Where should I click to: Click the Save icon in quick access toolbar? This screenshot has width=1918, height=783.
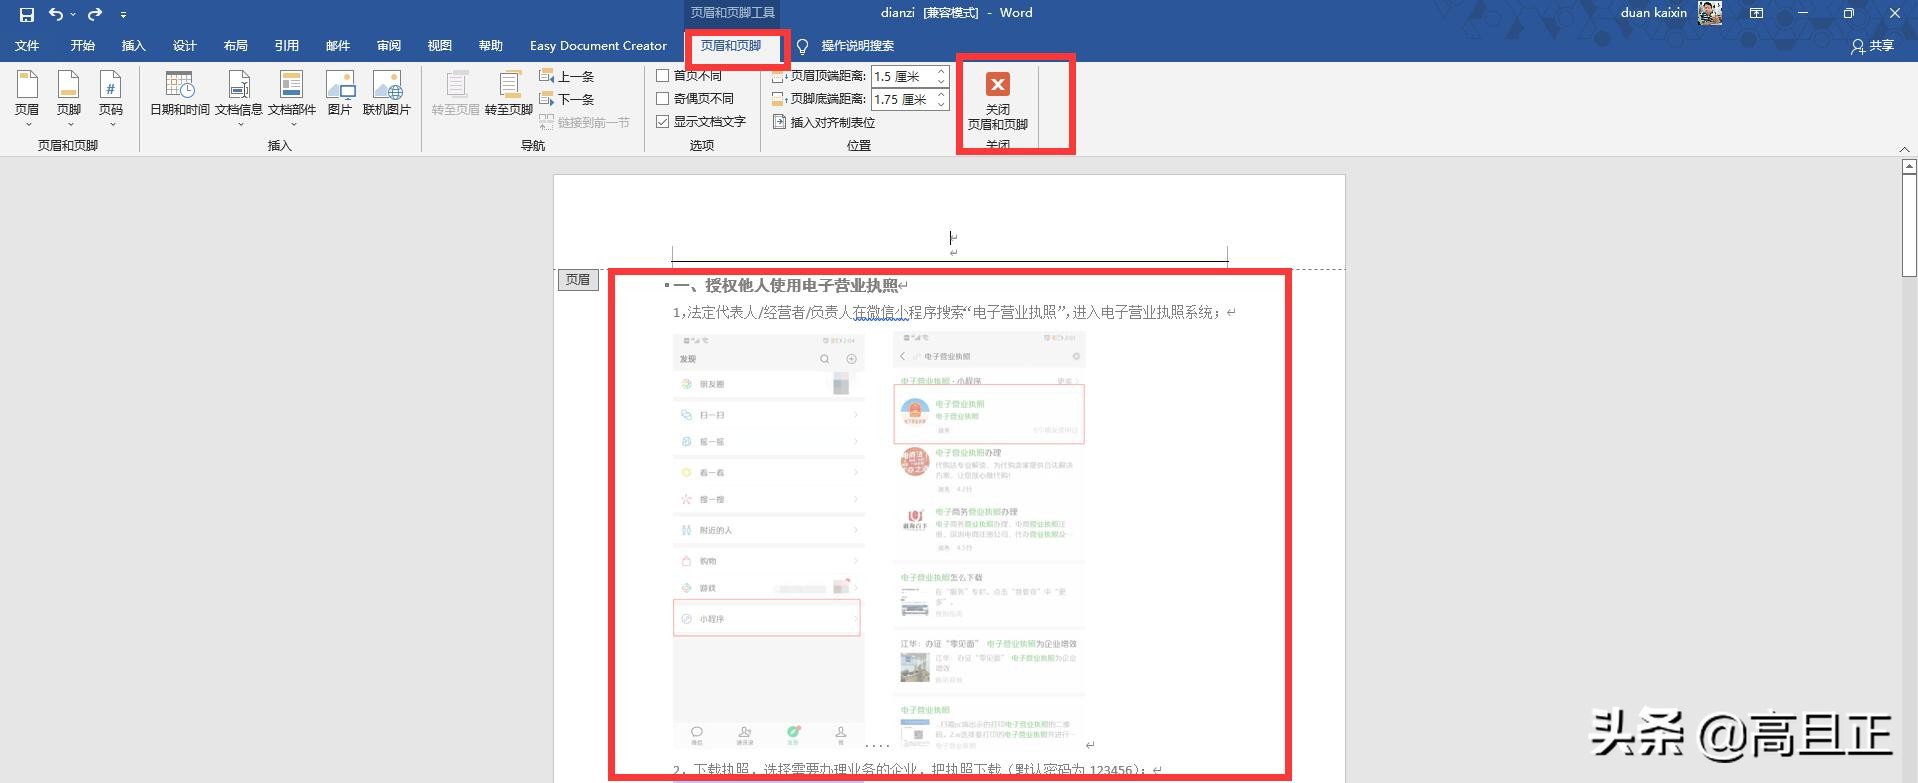pos(27,14)
